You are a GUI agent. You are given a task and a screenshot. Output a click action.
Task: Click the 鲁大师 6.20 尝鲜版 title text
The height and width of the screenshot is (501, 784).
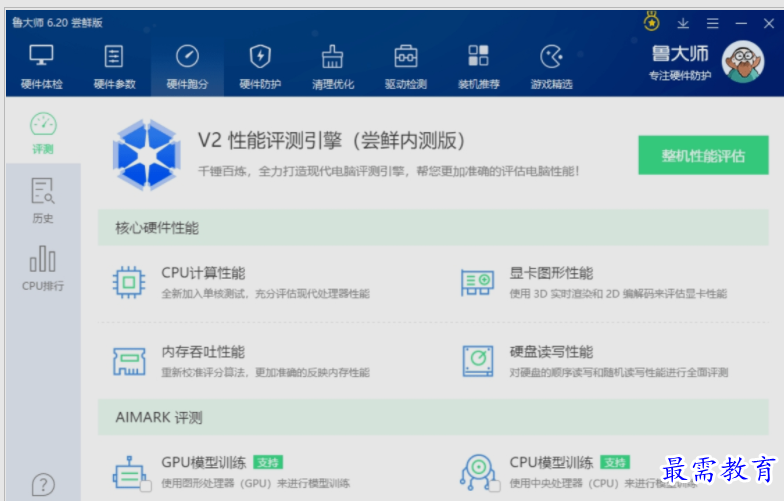[57, 22]
